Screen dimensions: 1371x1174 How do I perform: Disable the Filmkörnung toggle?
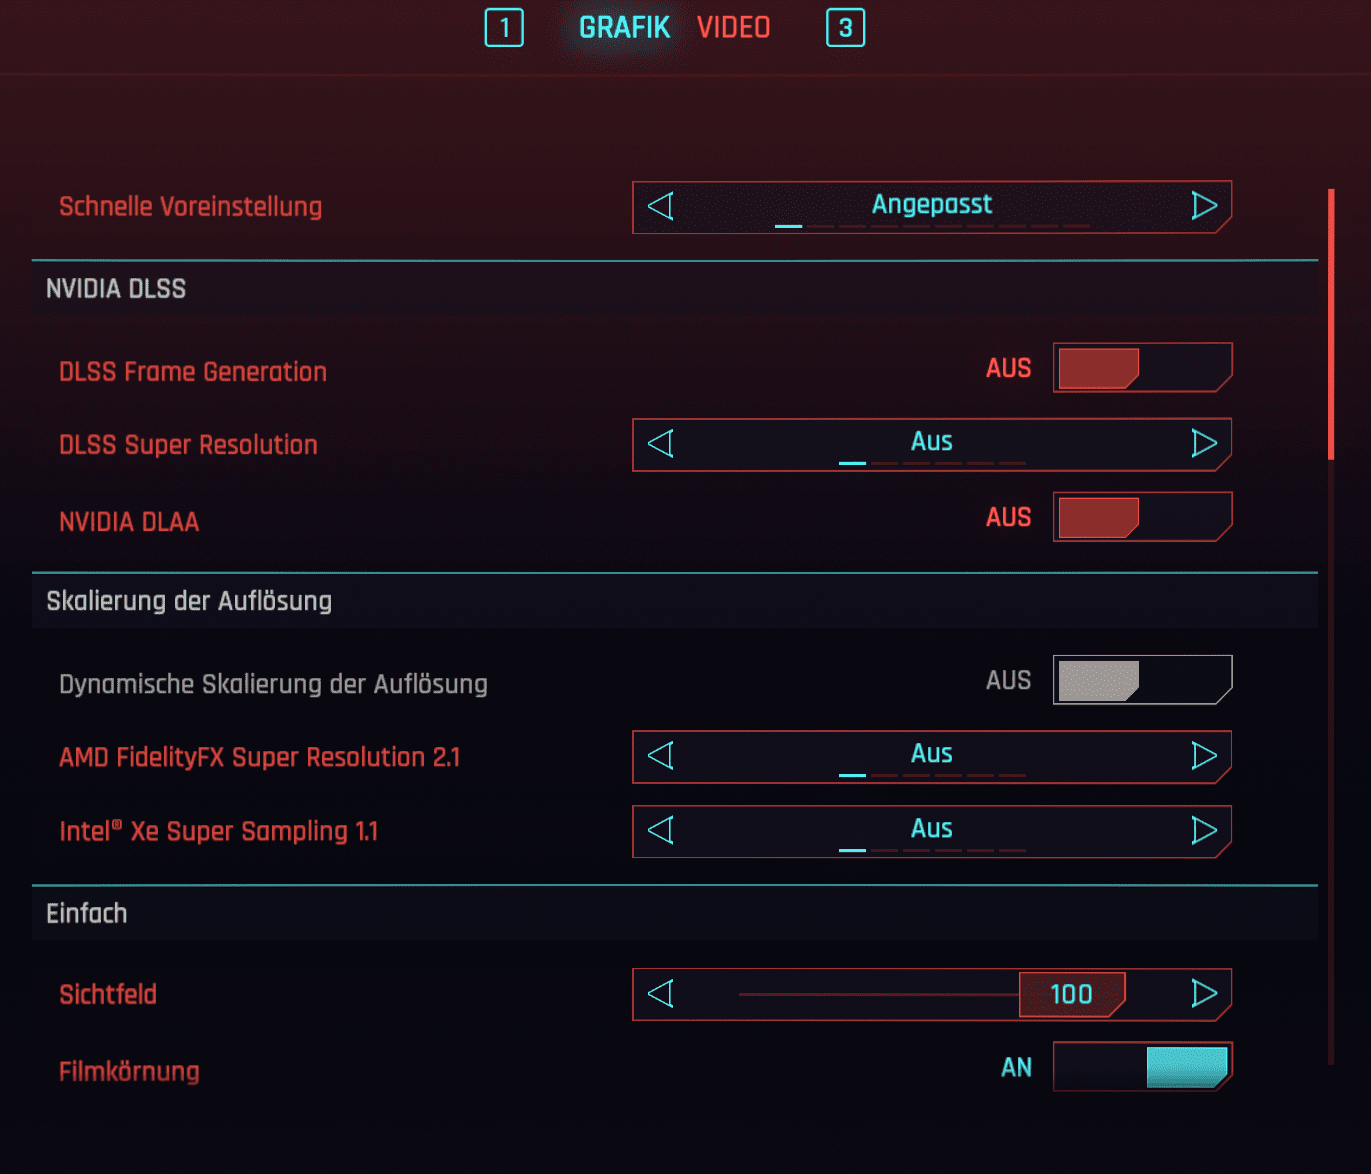click(x=1142, y=1066)
